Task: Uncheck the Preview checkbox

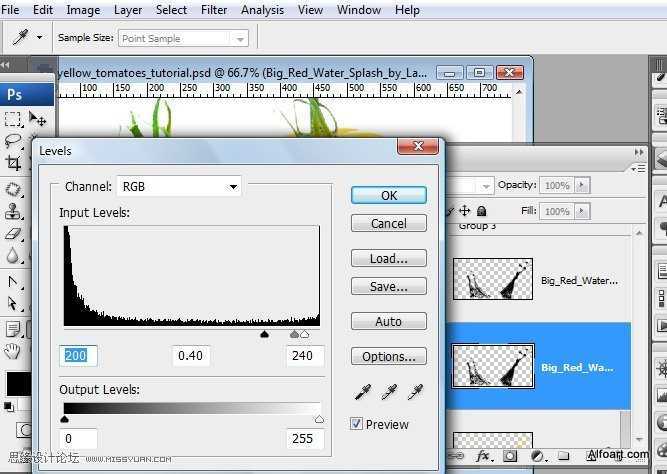Action: click(356, 424)
